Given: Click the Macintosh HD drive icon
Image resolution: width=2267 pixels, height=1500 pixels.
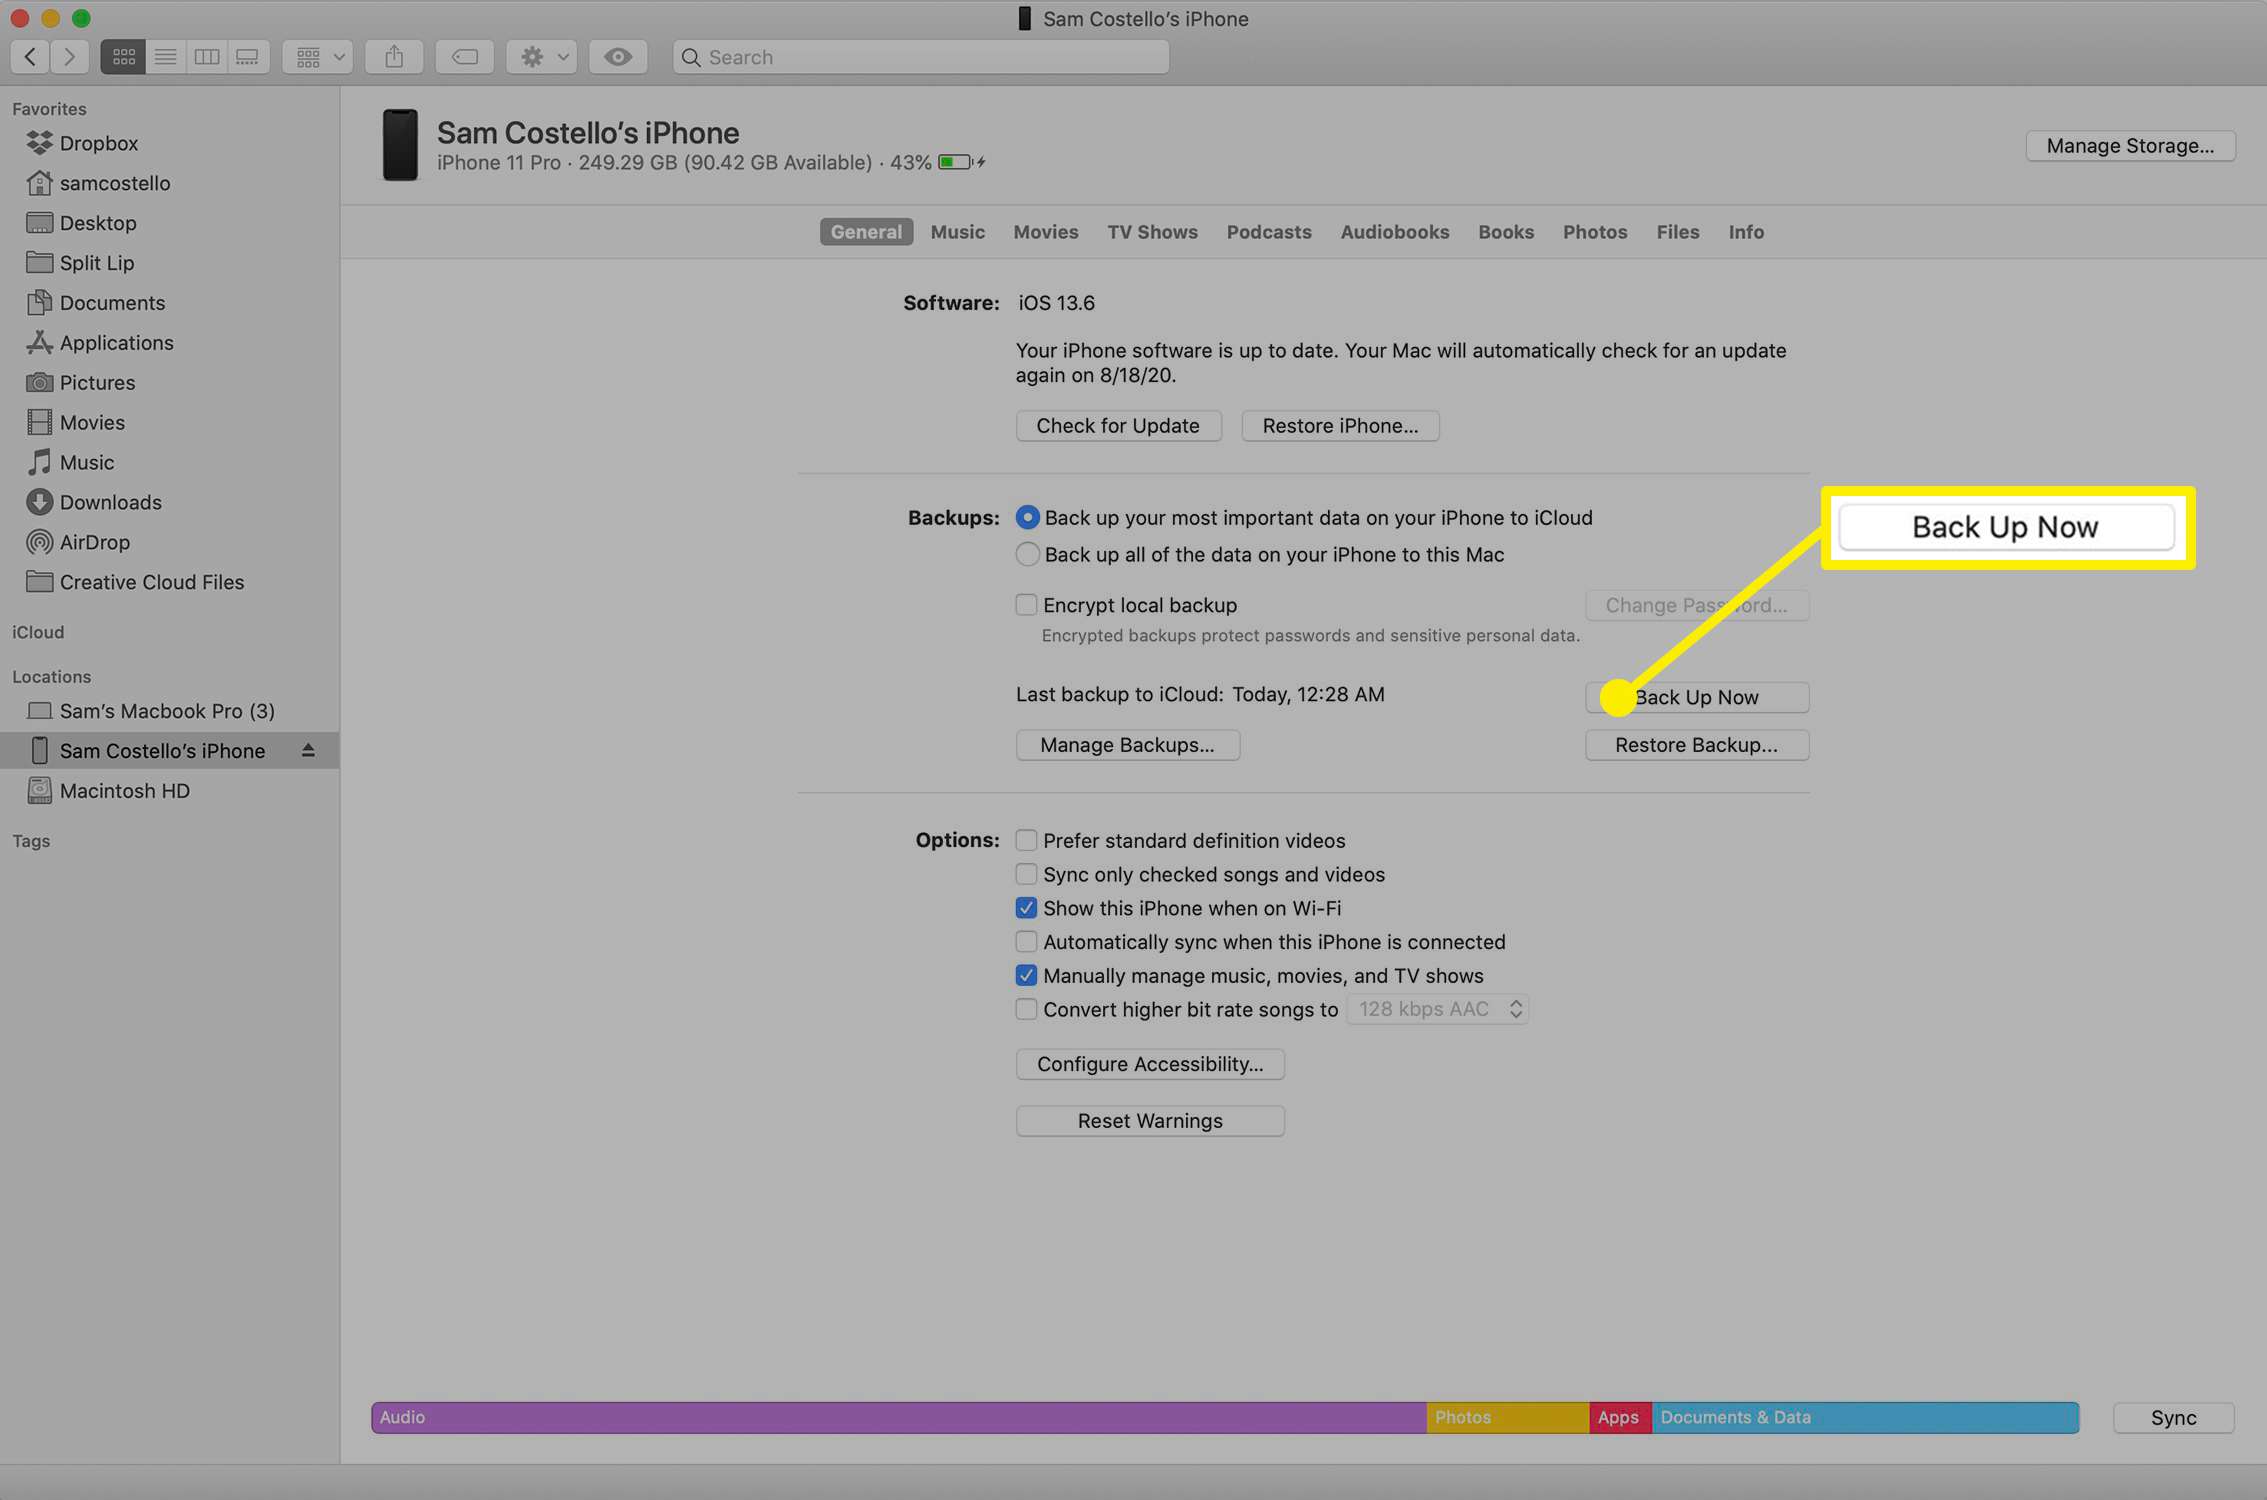Looking at the screenshot, I should point(37,790).
